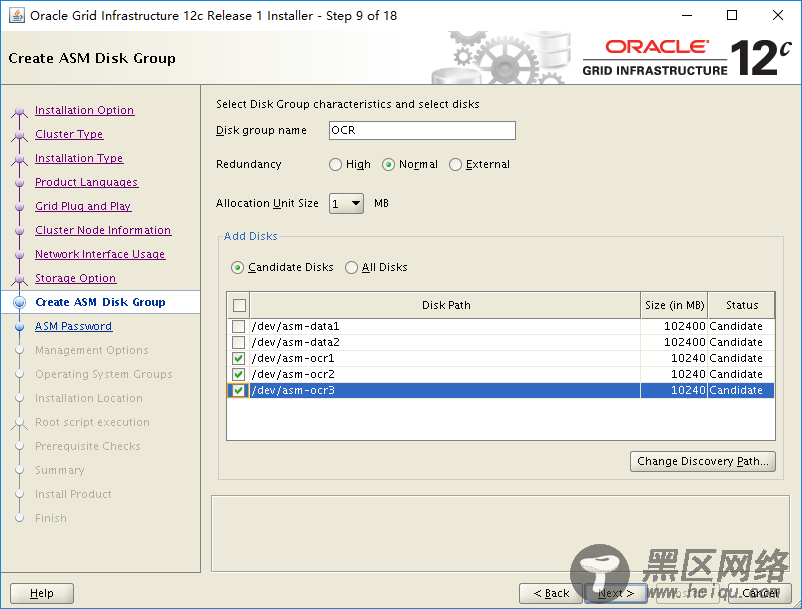This screenshot has height=609, width=802.
Task: Close the installer window
Action: point(778,15)
